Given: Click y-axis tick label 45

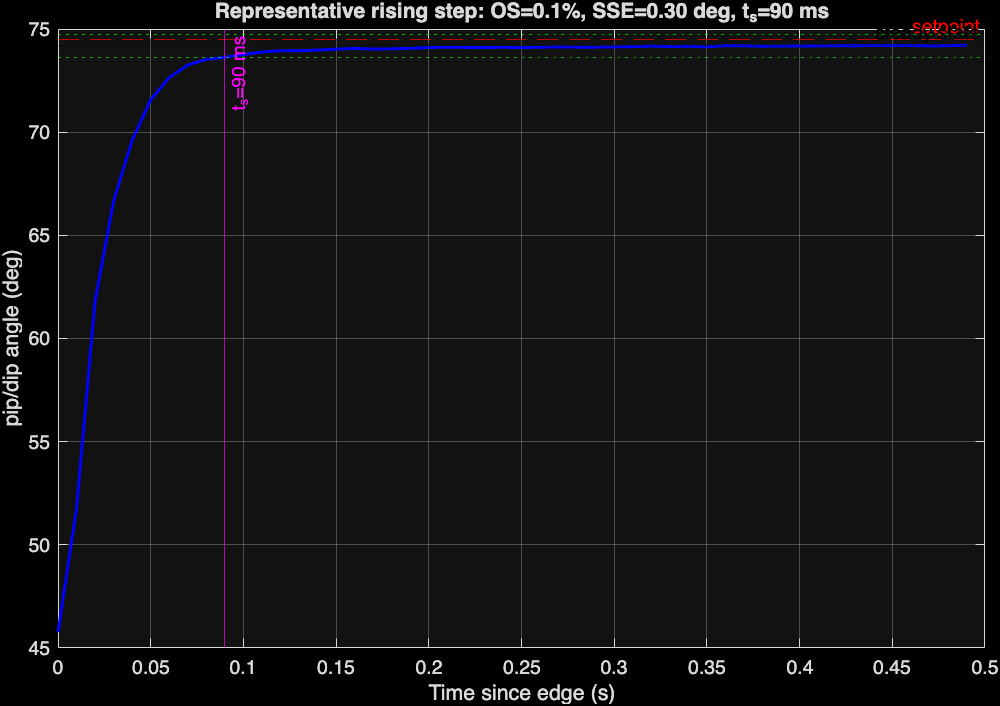Looking at the screenshot, I should click(x=39, y=648).
